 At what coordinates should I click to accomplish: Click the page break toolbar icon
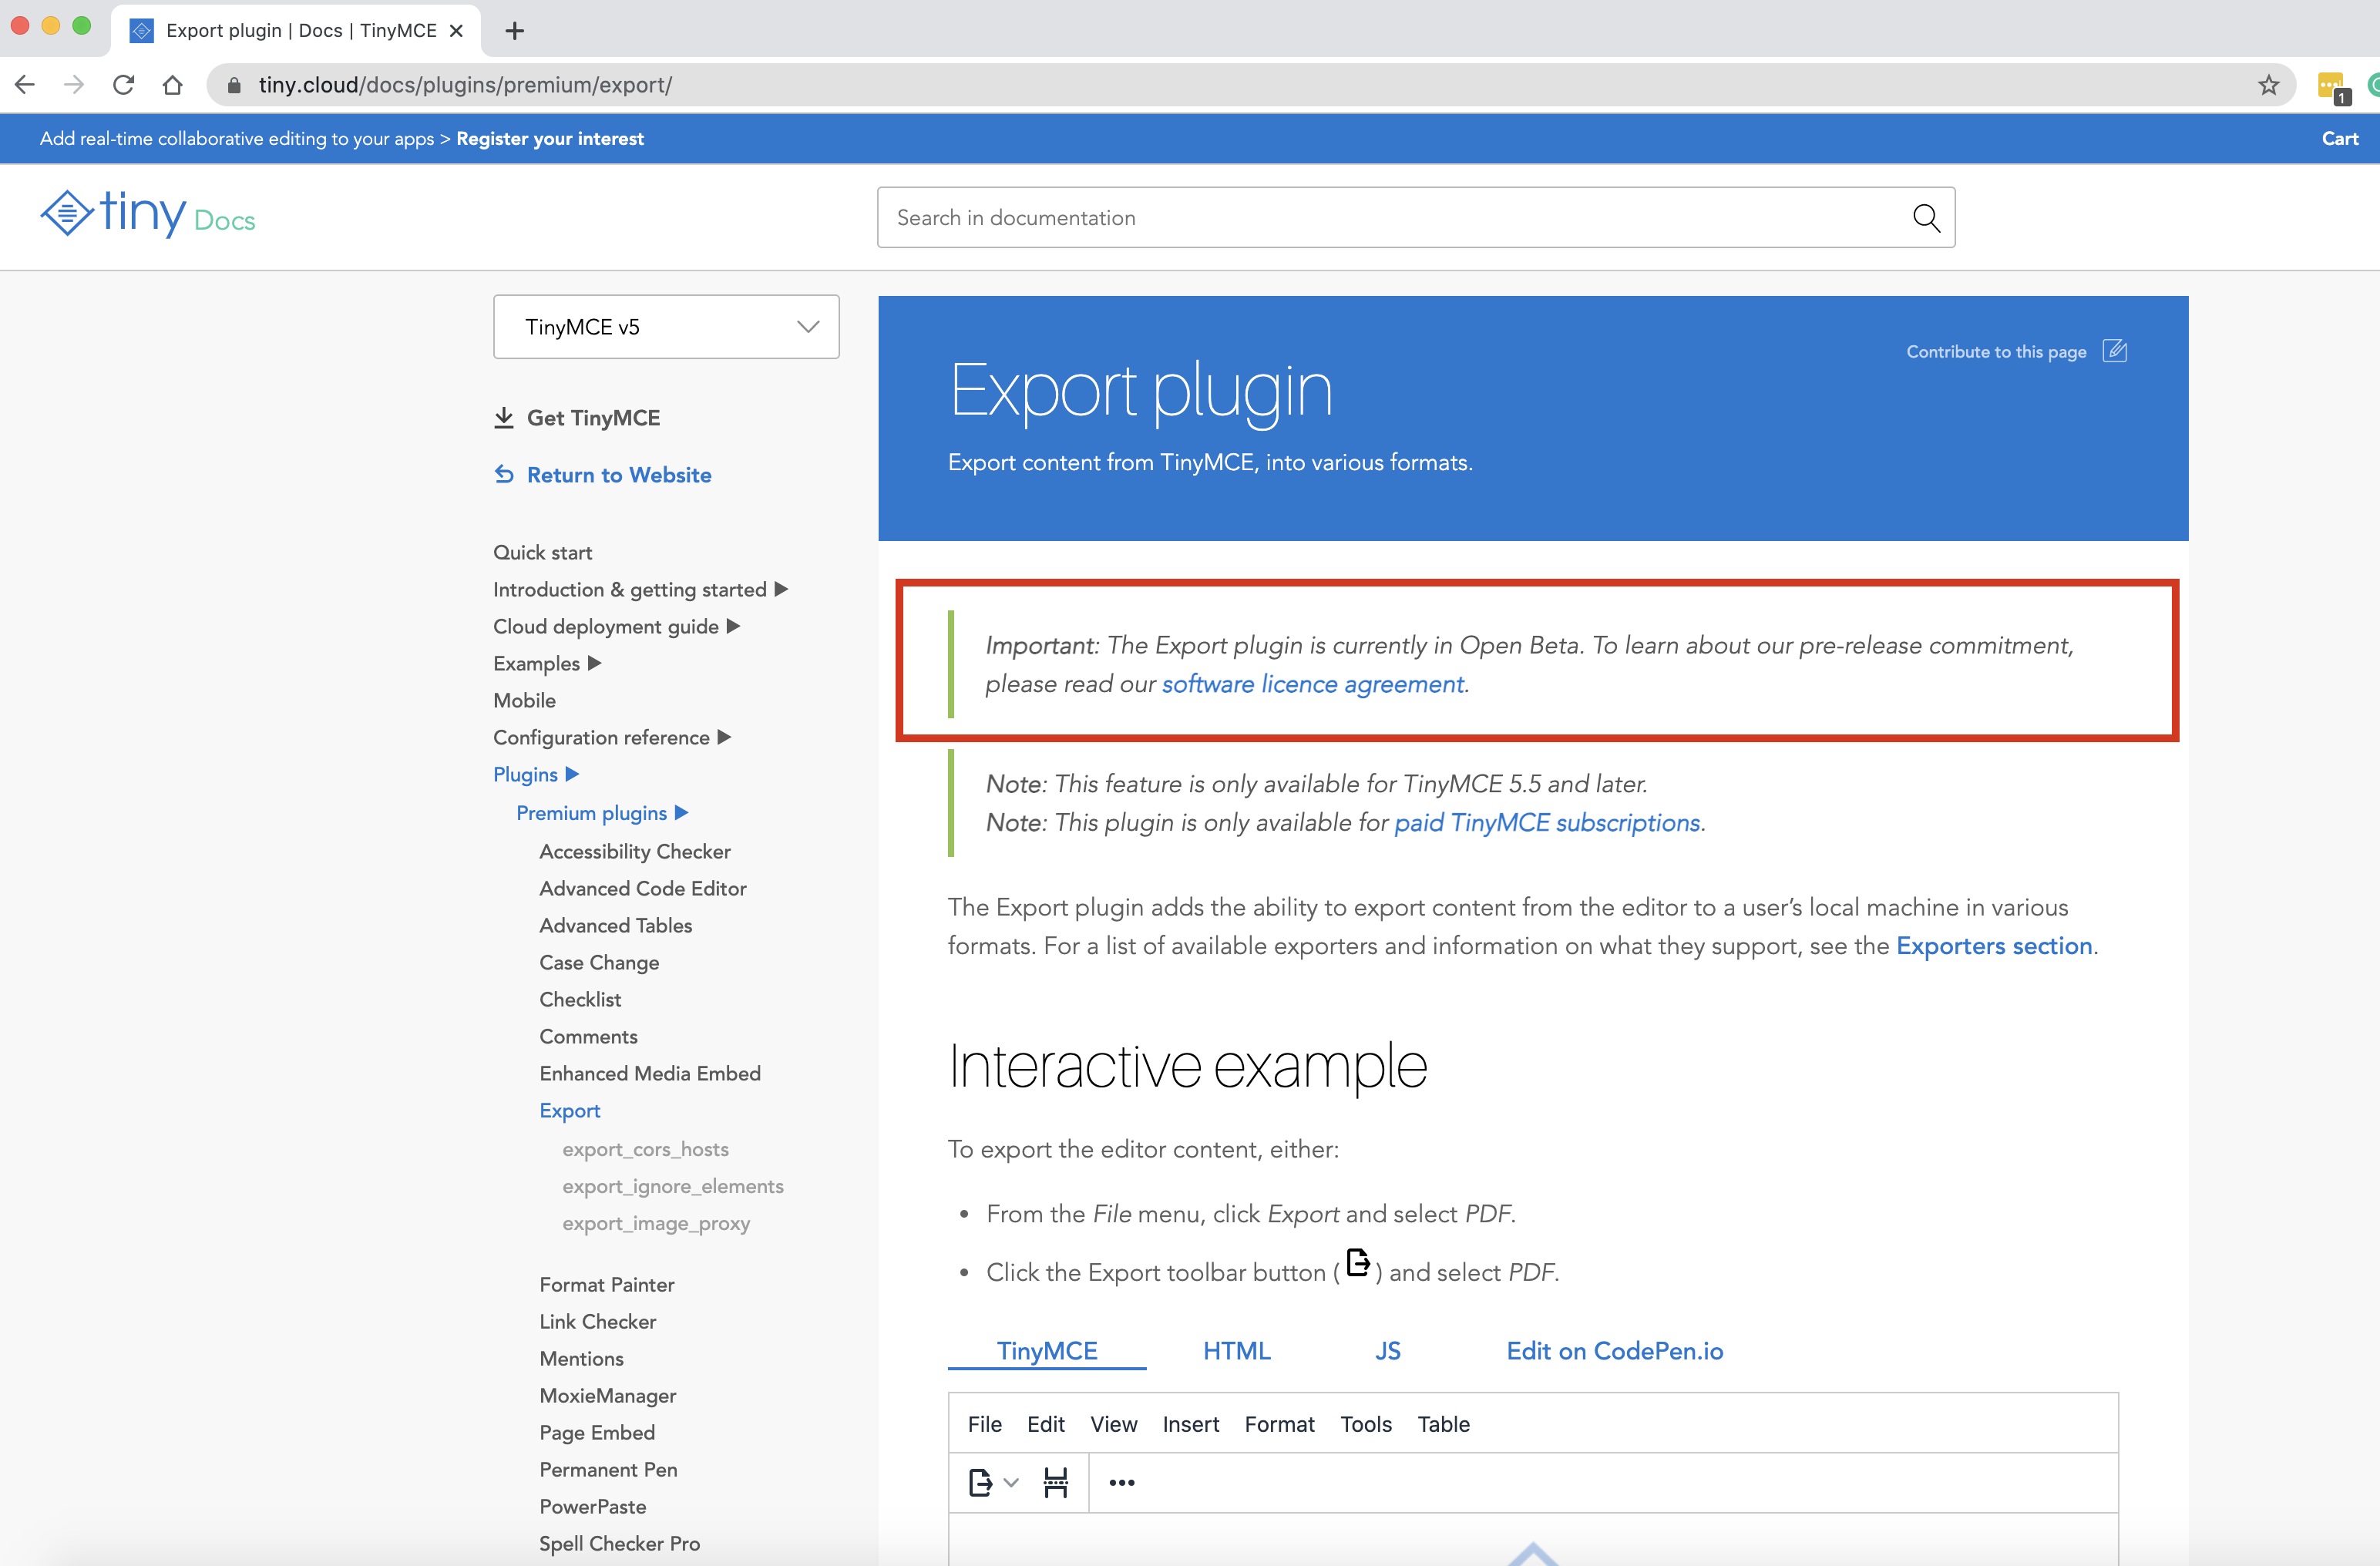[x=1055, y=1482]
